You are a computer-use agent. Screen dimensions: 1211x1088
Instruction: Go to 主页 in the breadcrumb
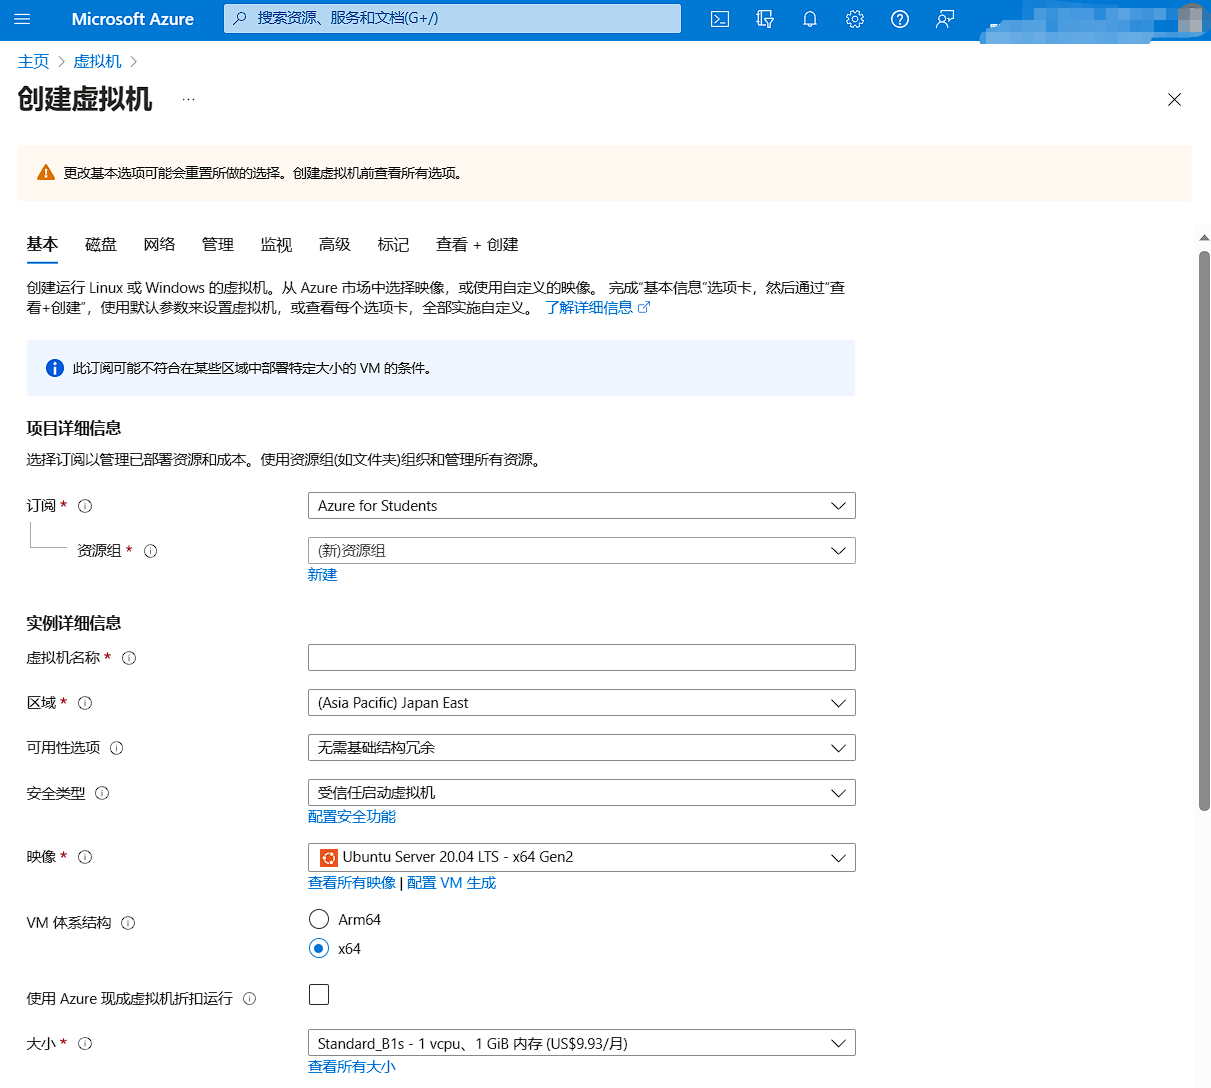tap(33, 61)
